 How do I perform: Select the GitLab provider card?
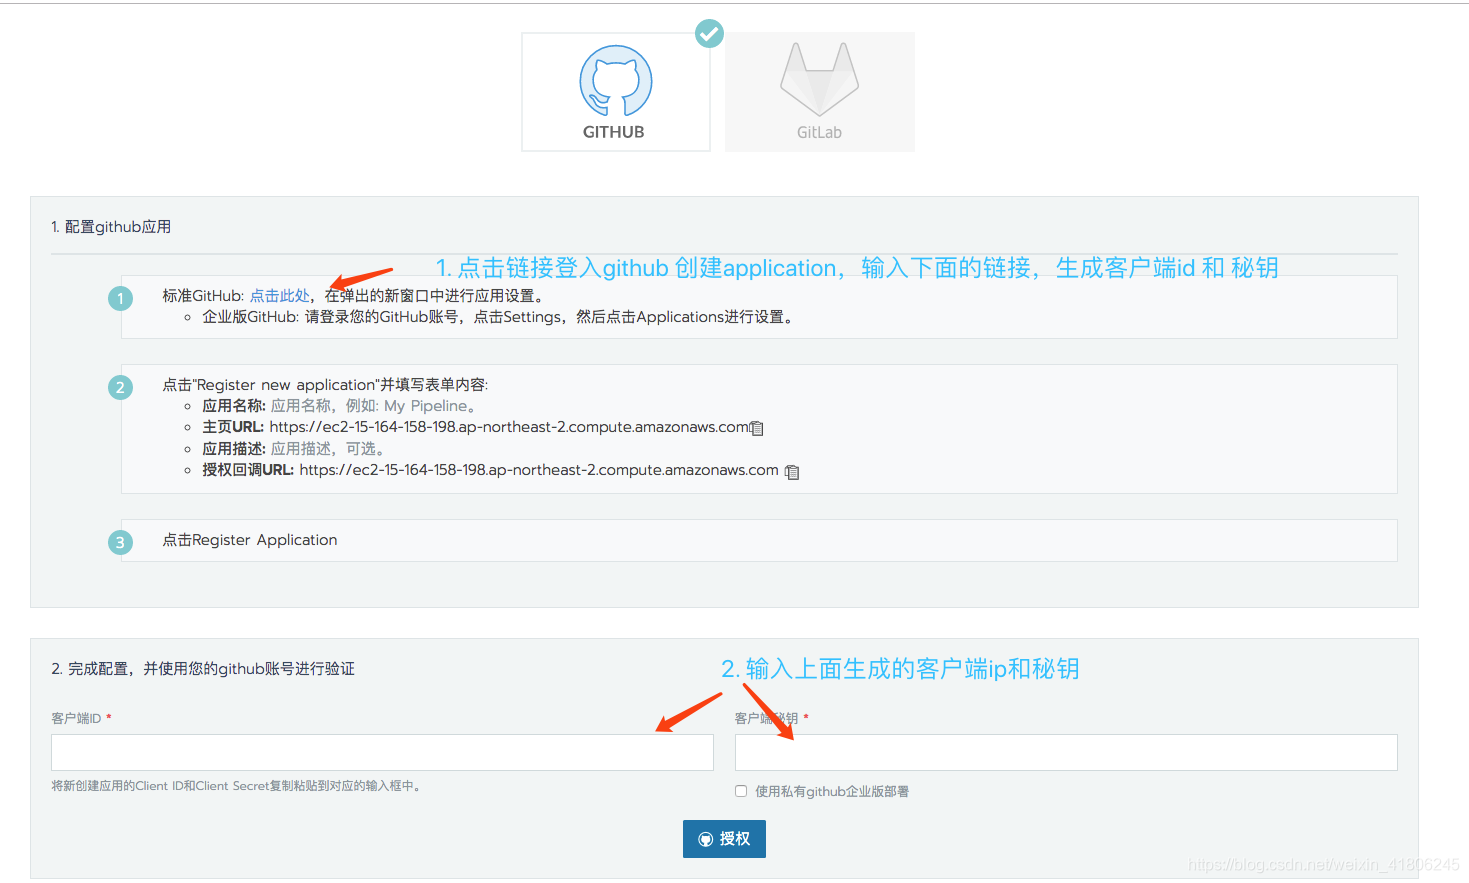click(x=820, y=92)
